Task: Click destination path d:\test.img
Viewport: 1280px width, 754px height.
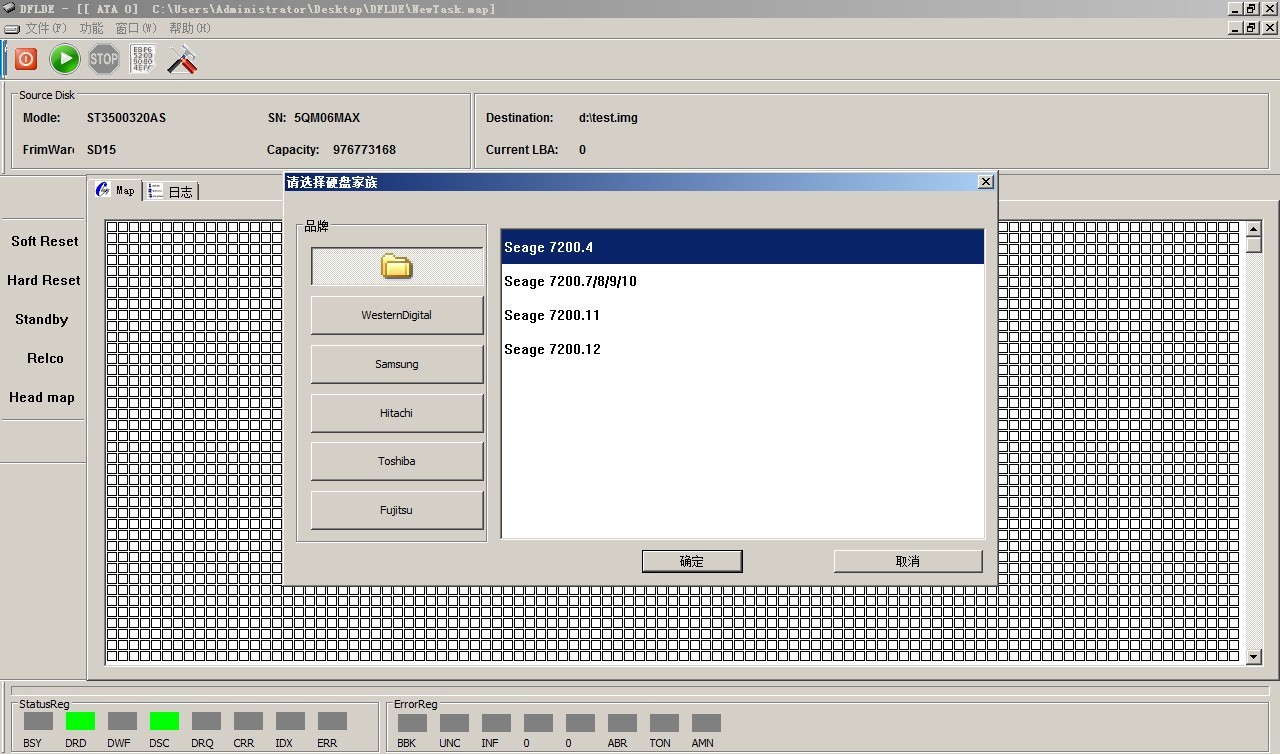Action: (608, 118)
